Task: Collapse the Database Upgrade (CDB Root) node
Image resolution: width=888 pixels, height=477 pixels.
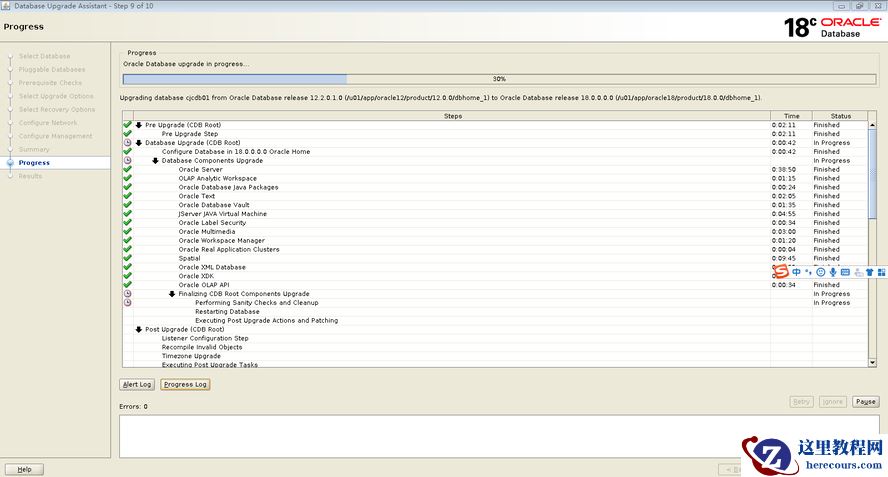Action: (x=139, y=143)
